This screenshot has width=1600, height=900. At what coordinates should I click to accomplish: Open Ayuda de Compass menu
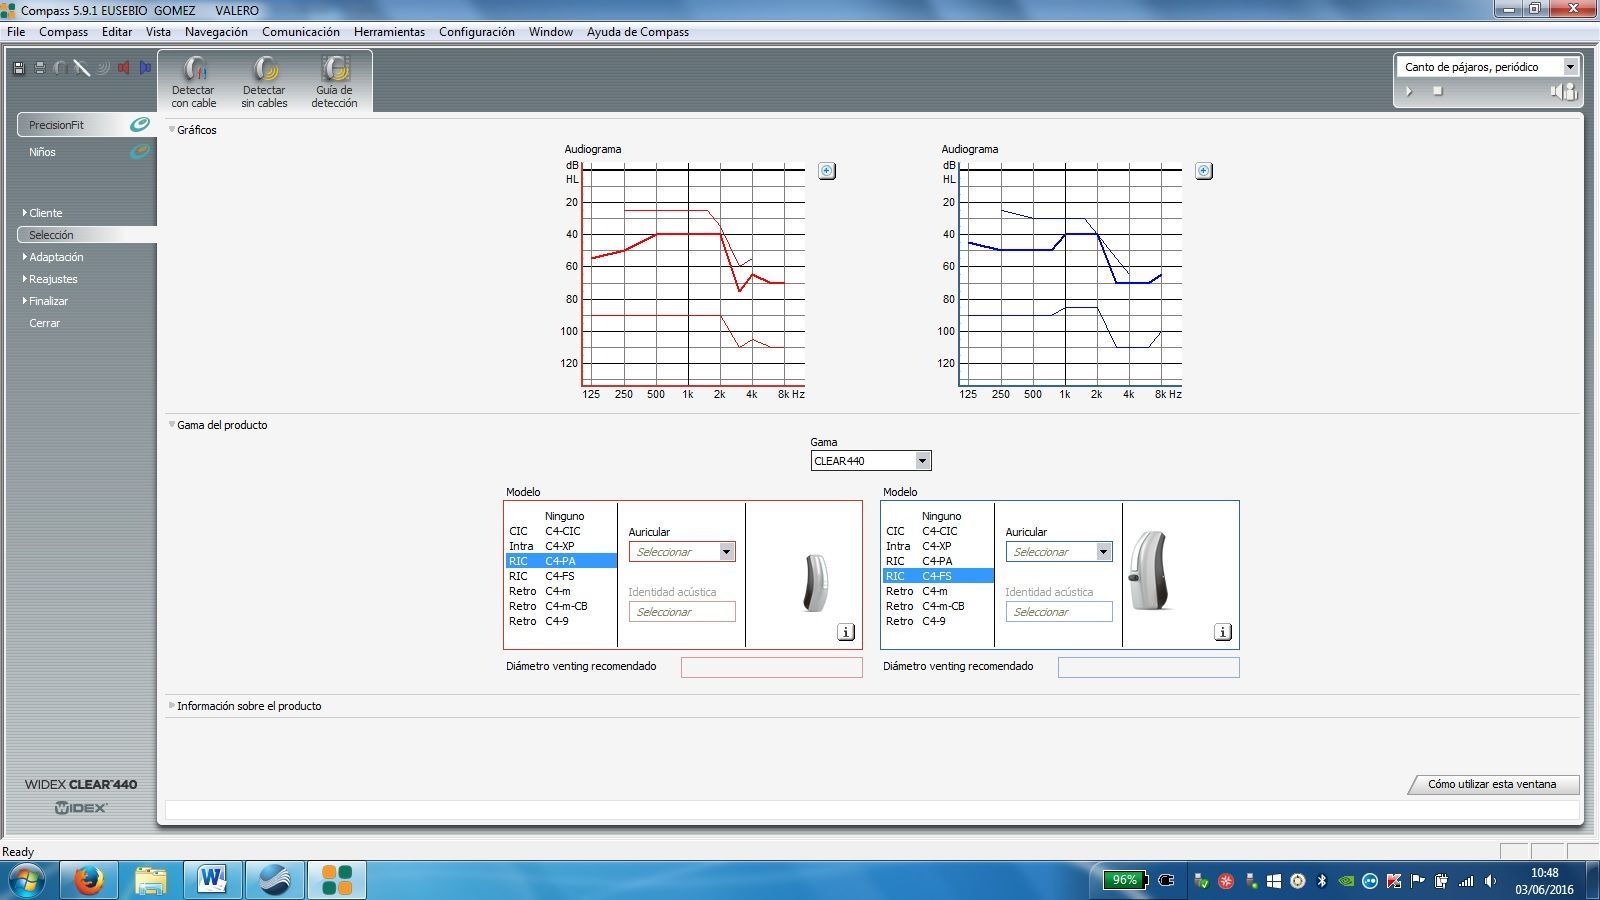click(638, 32)
